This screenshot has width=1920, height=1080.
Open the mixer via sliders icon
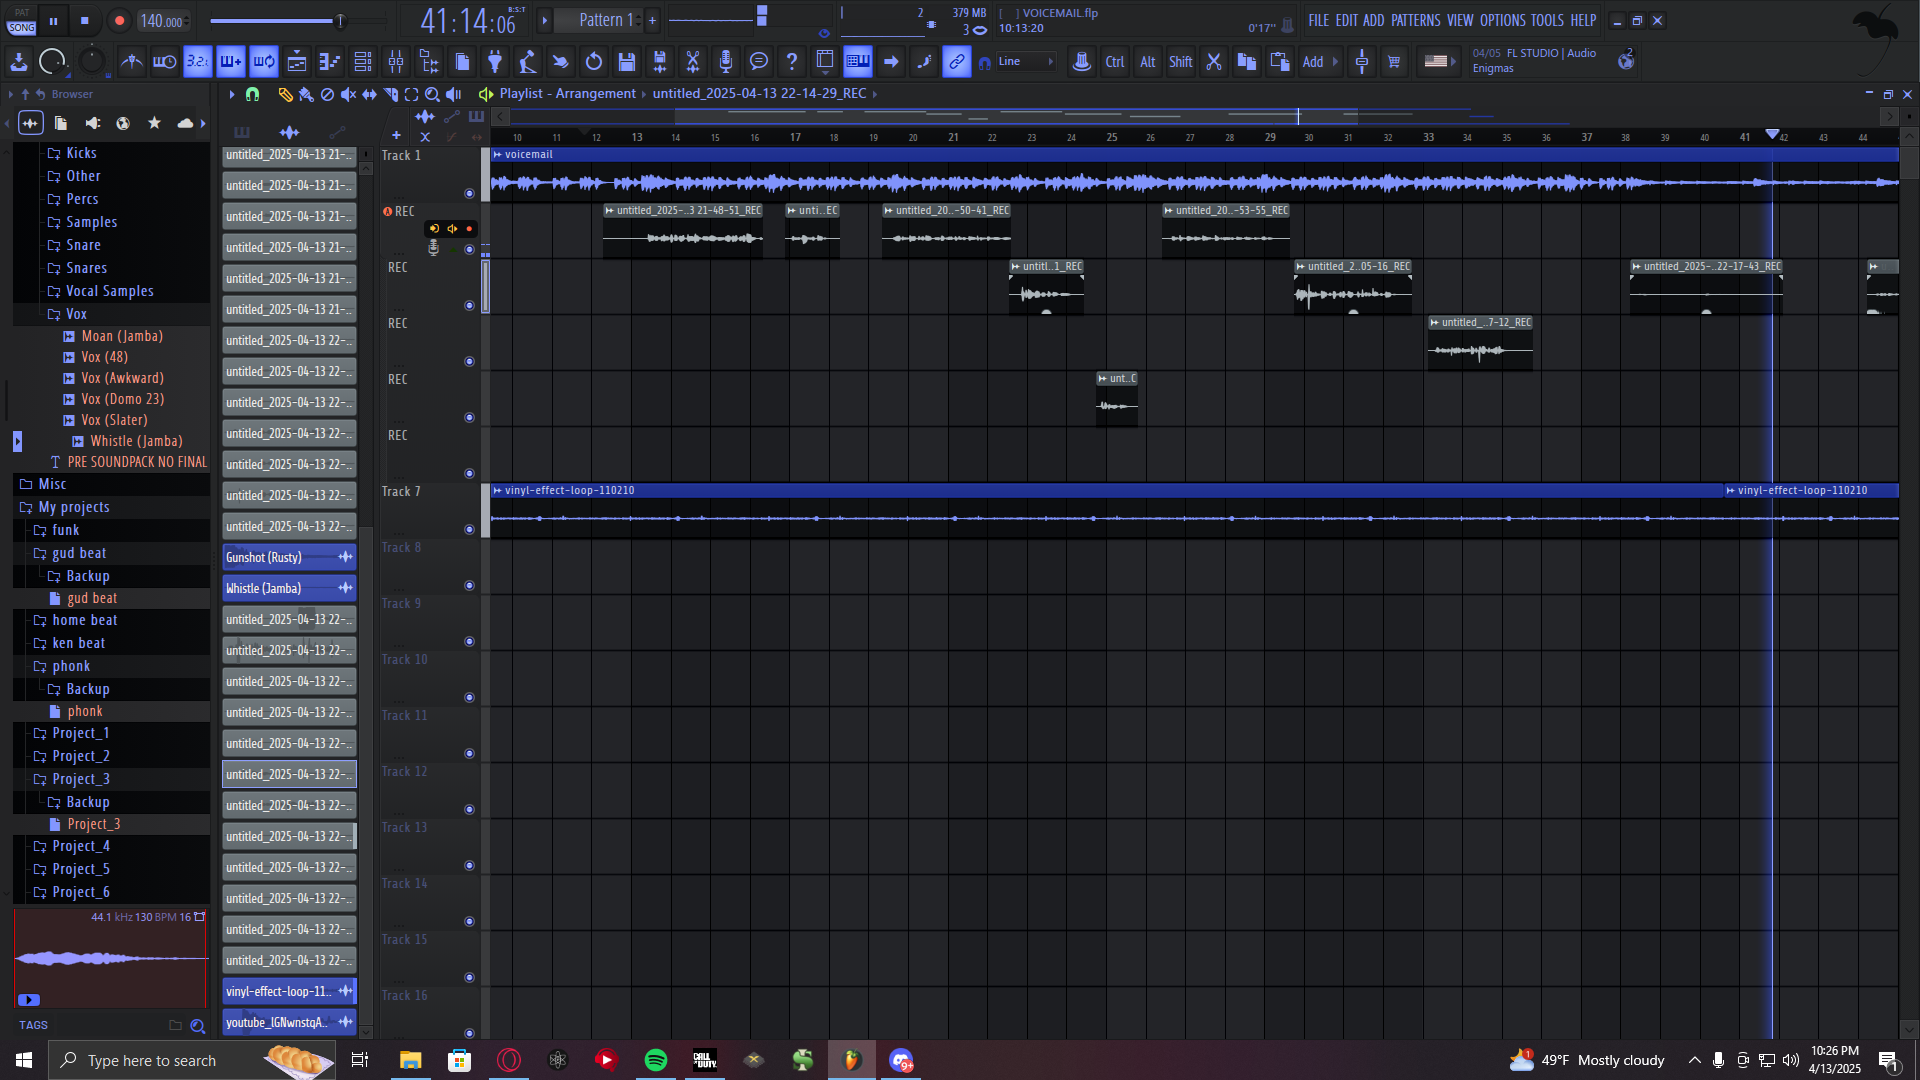point(396,62)
